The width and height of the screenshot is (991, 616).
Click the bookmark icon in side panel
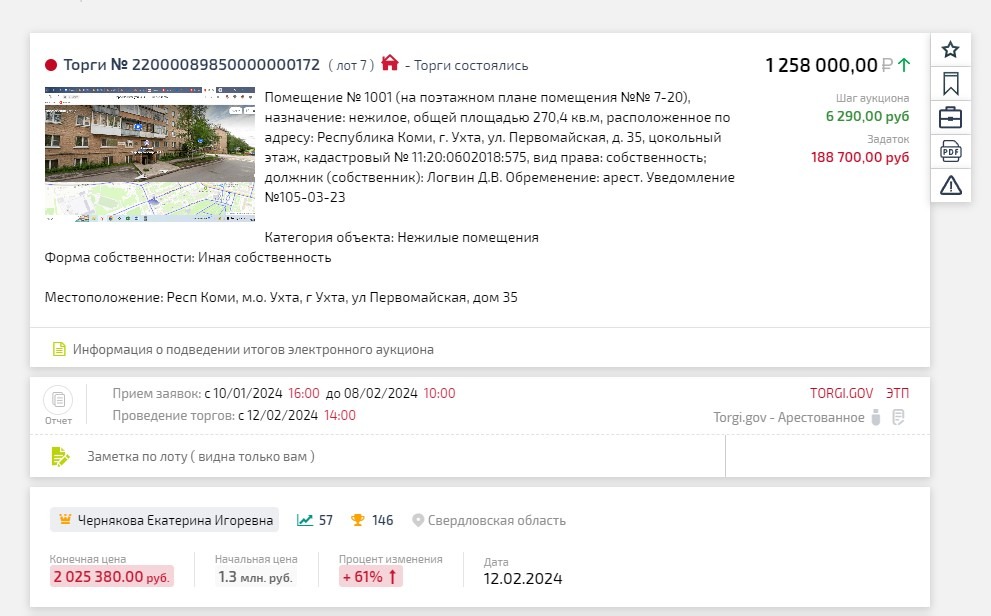tap(951, 83)
